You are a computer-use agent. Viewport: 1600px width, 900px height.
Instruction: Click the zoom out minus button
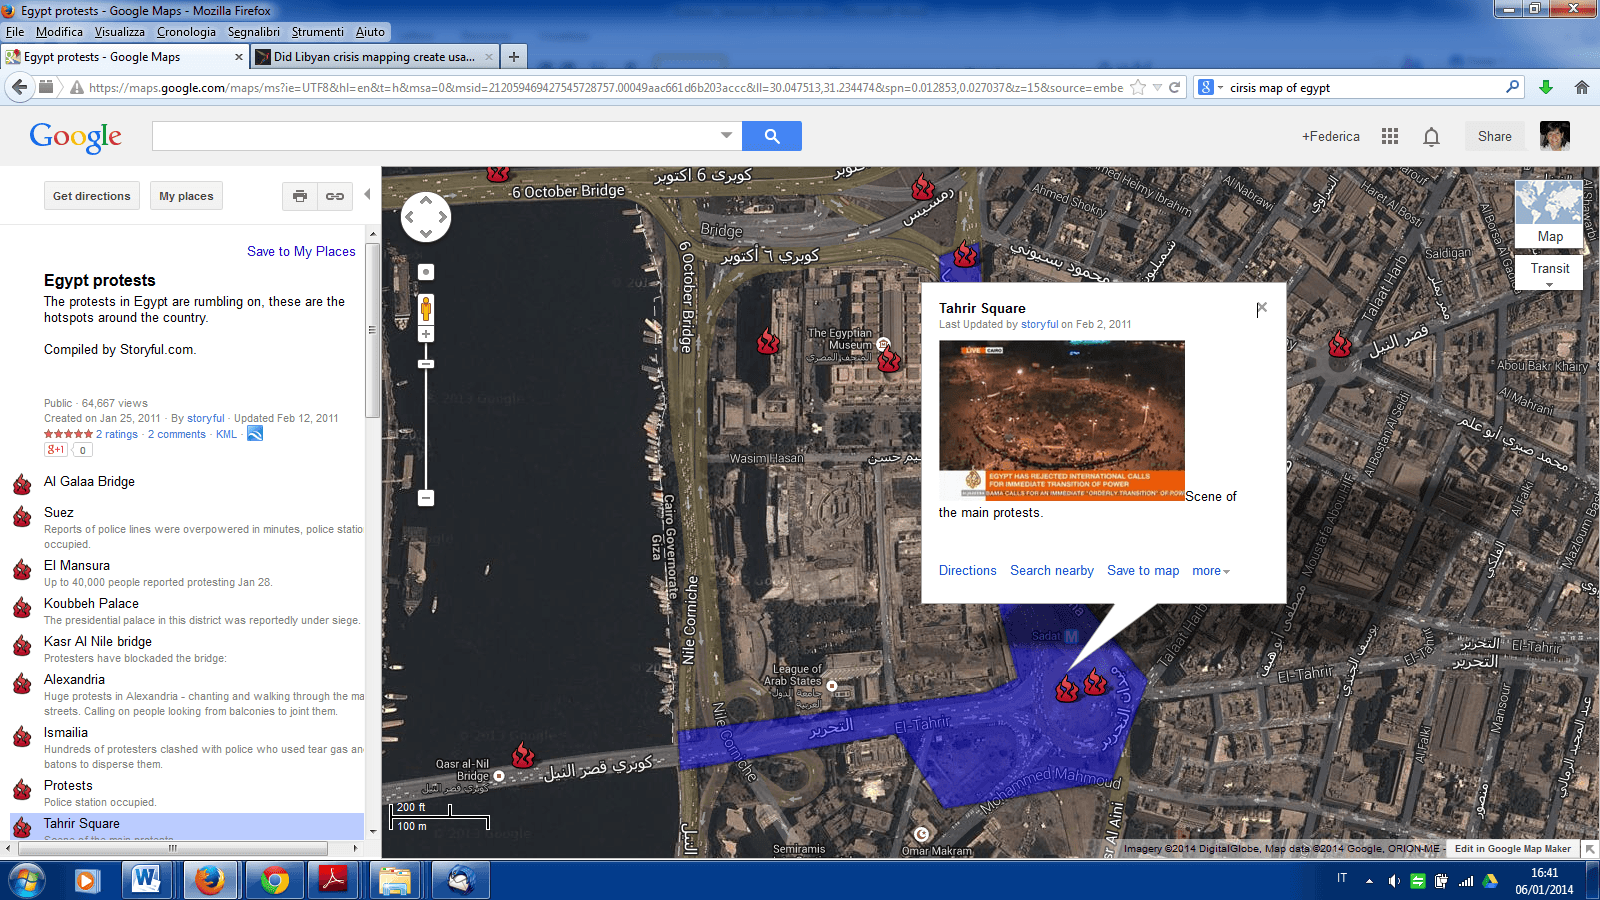pos(426,498)
